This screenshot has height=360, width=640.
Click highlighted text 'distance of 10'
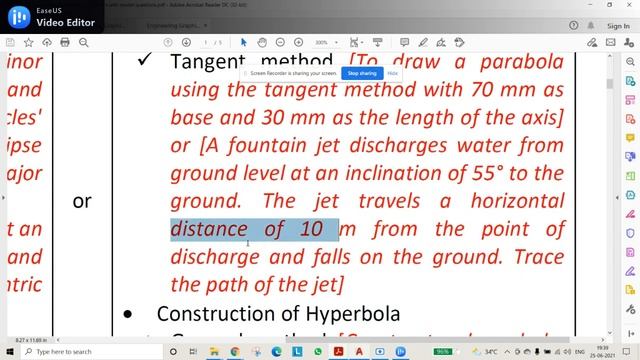coord(247,229)
